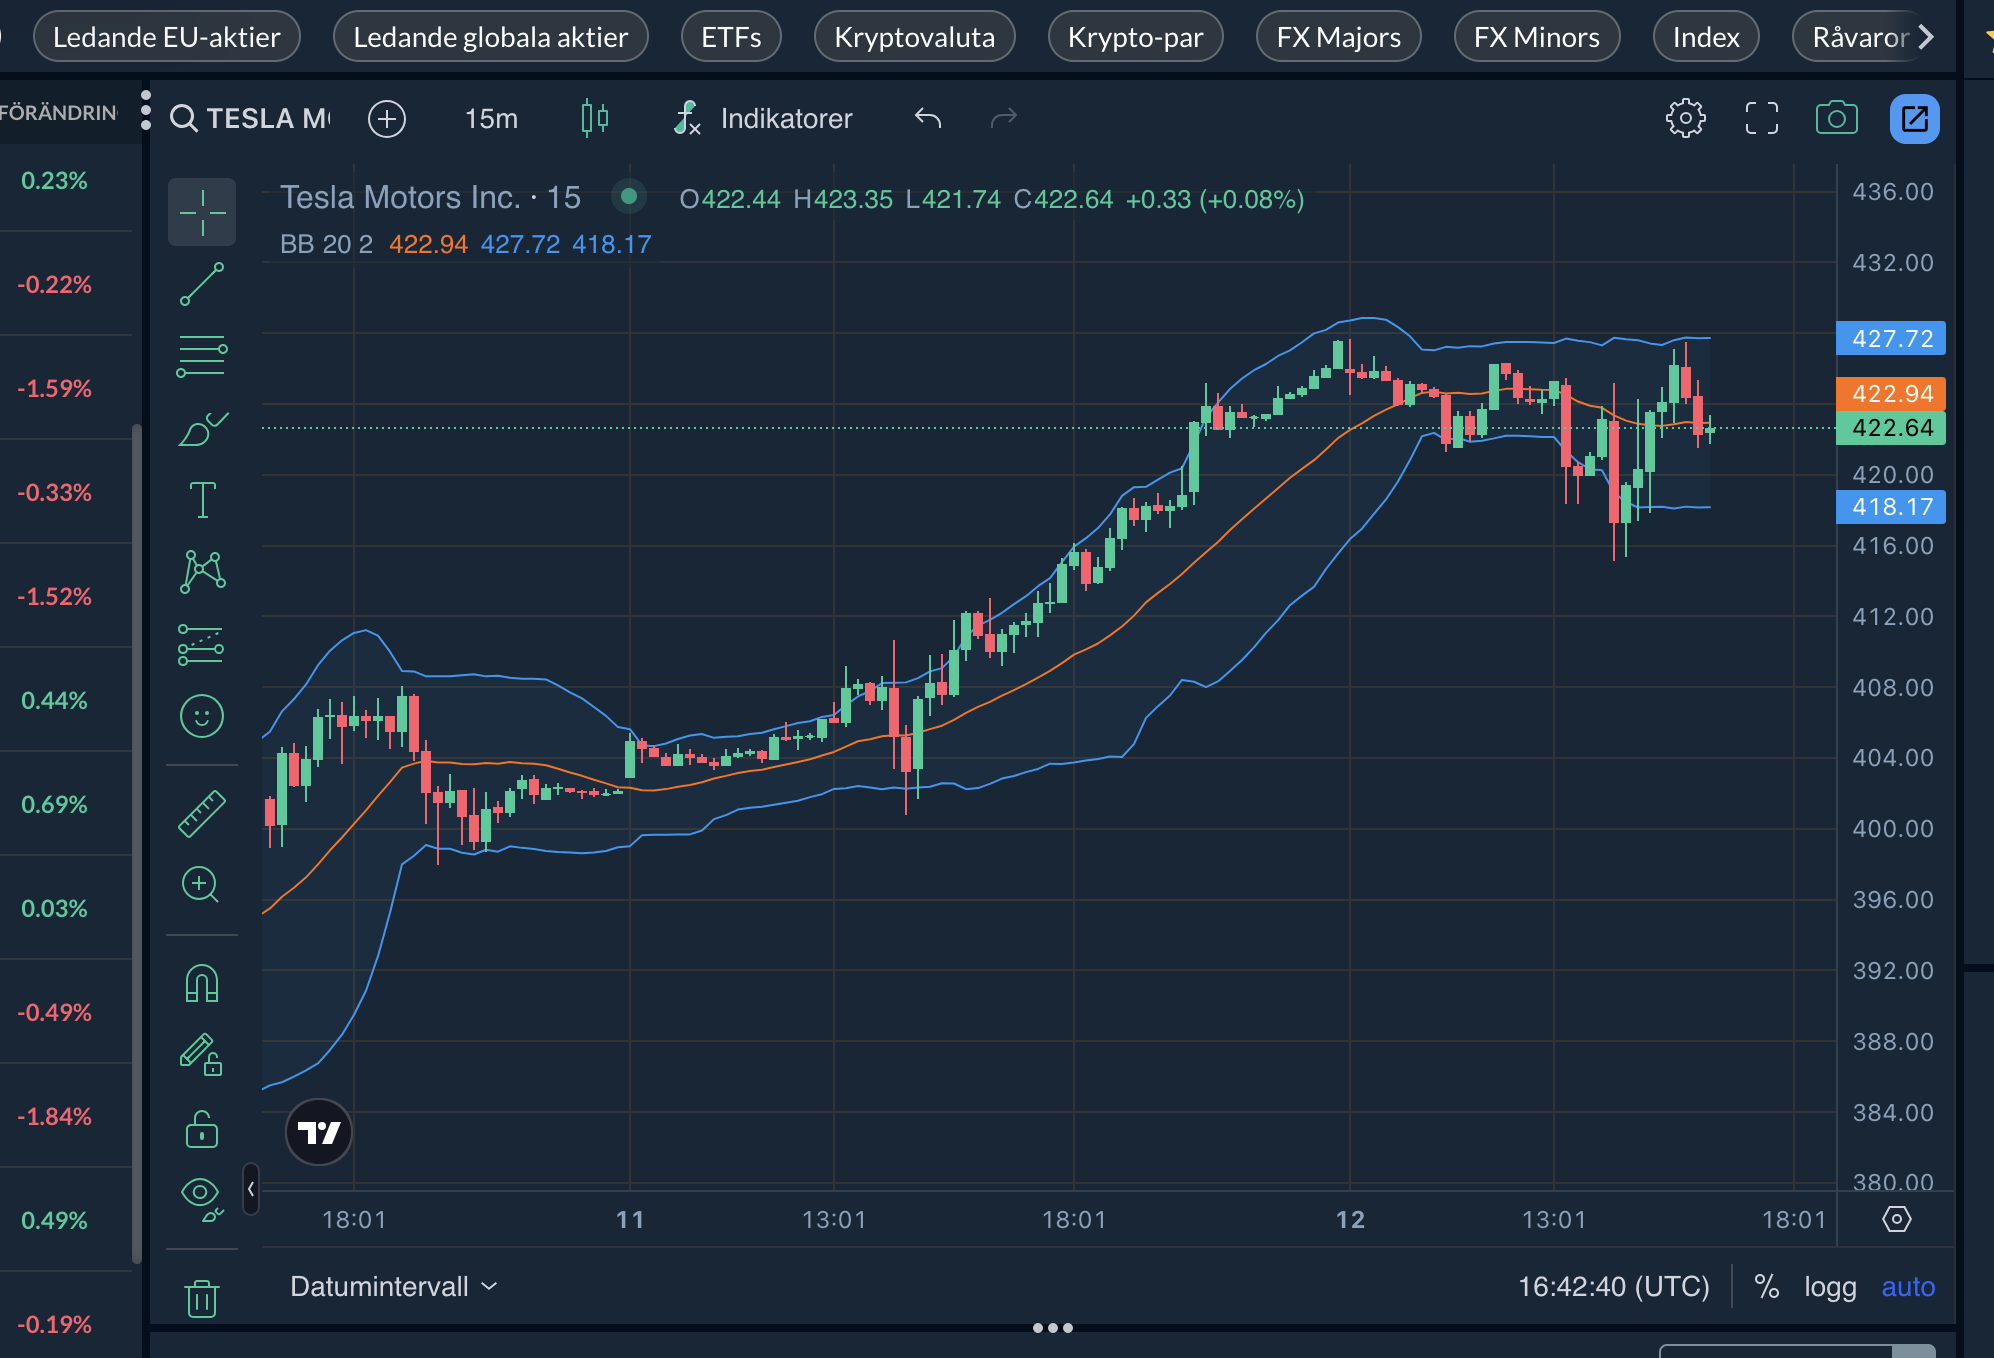Switch to the Kryptovaluta tab
The image size is (1994, 1358).
[914, 37]
